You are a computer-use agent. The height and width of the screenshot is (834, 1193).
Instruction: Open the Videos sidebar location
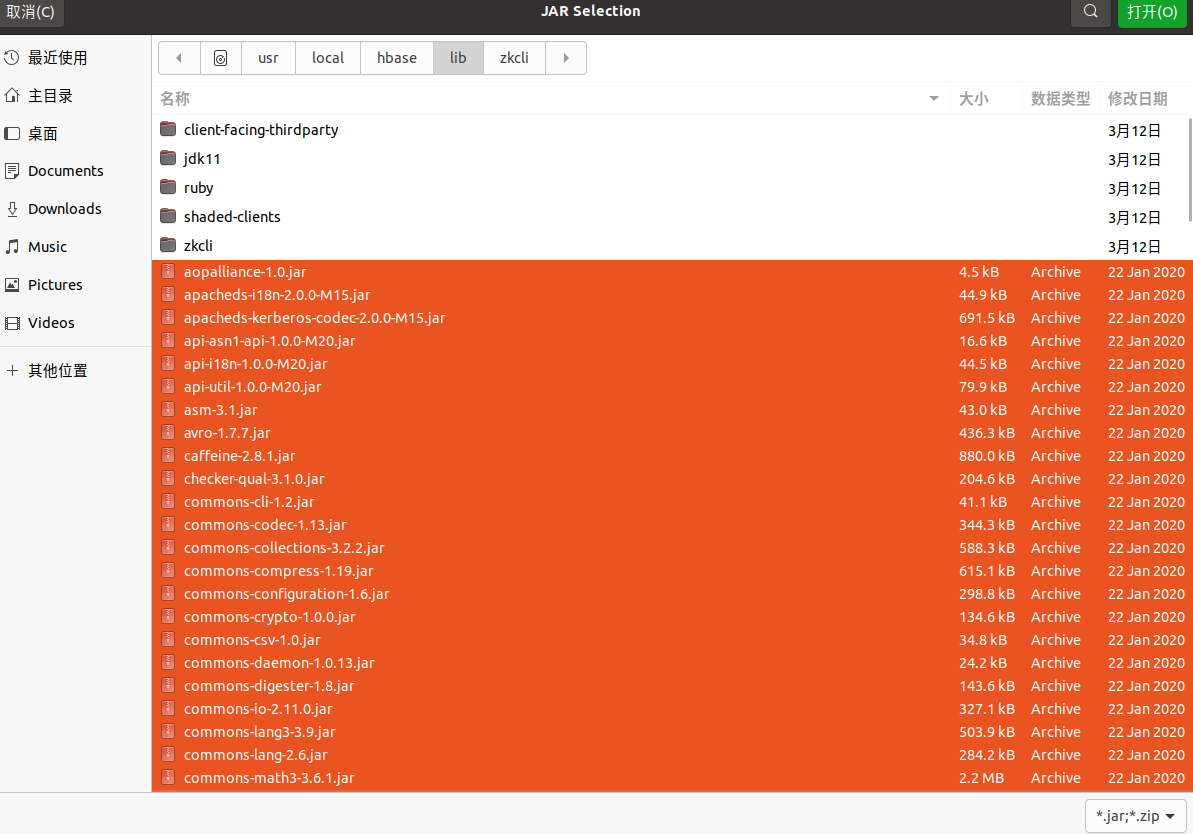[x=50, y=322]
